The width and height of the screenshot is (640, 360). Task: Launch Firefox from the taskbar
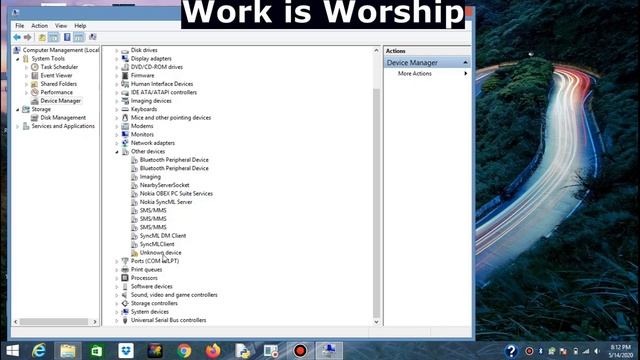[x=213, y=351]
